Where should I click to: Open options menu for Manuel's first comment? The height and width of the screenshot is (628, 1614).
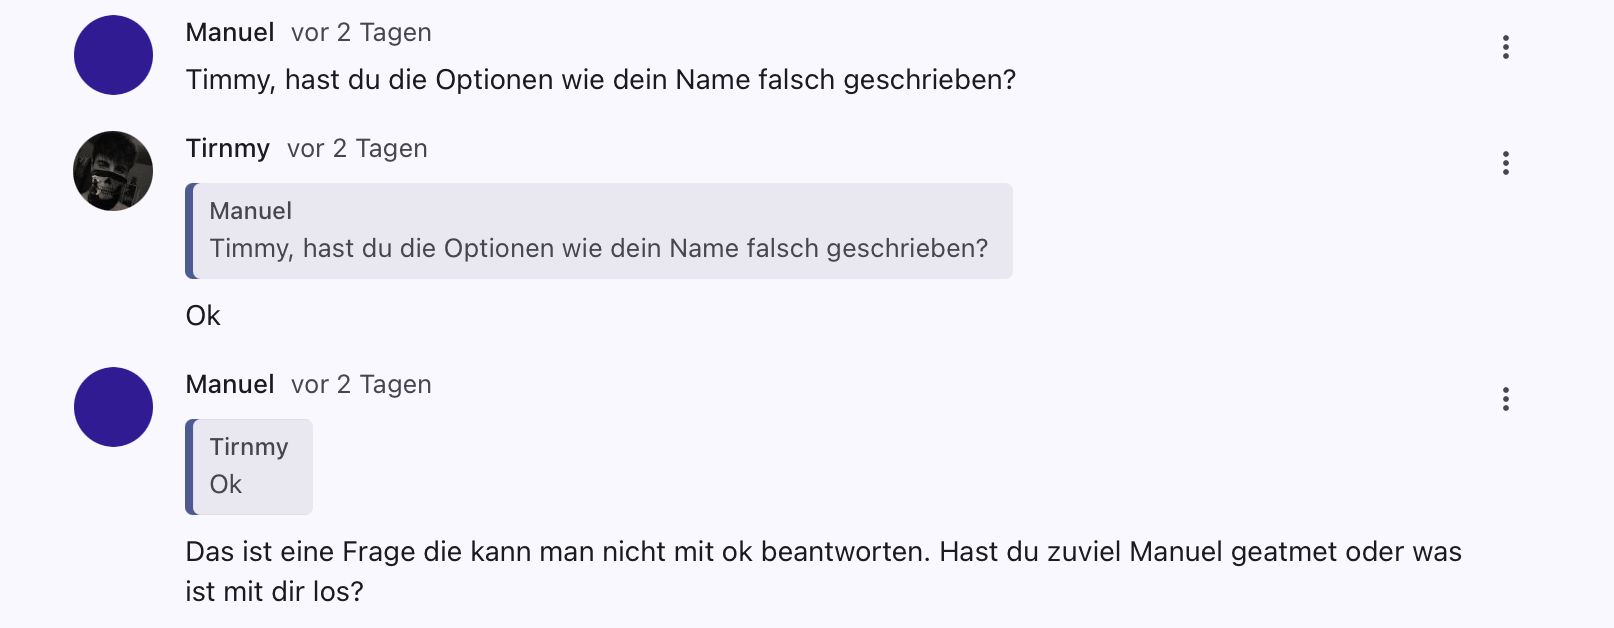coord(1505,47)
